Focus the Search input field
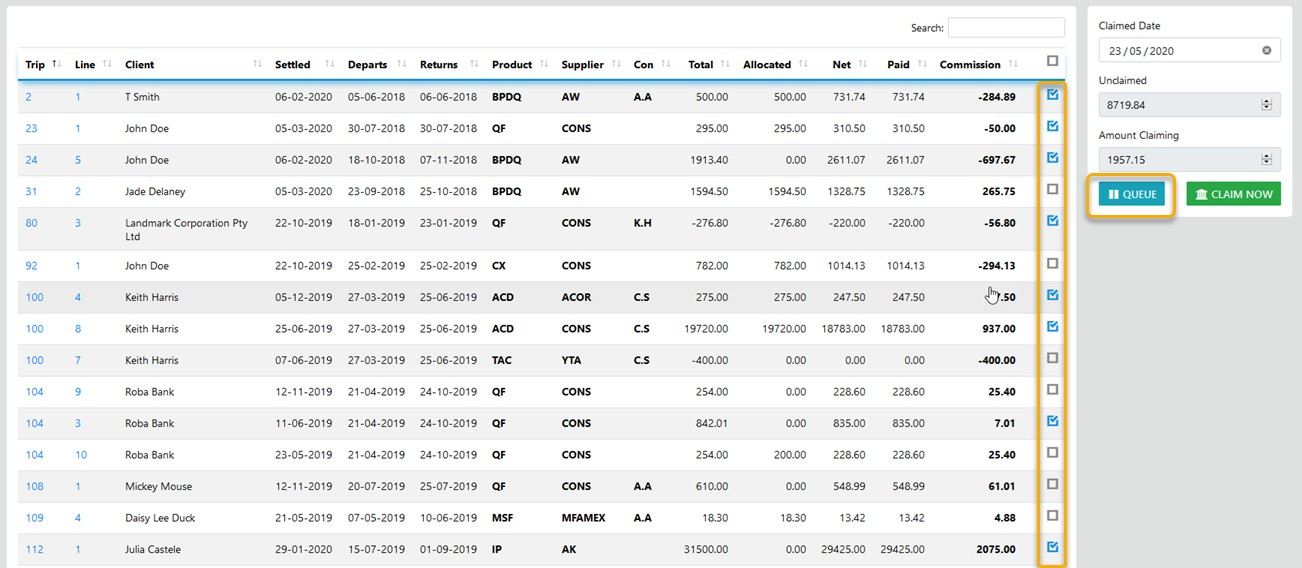Viewport: 1302px width, 568px height. (x=1006, y=28)
